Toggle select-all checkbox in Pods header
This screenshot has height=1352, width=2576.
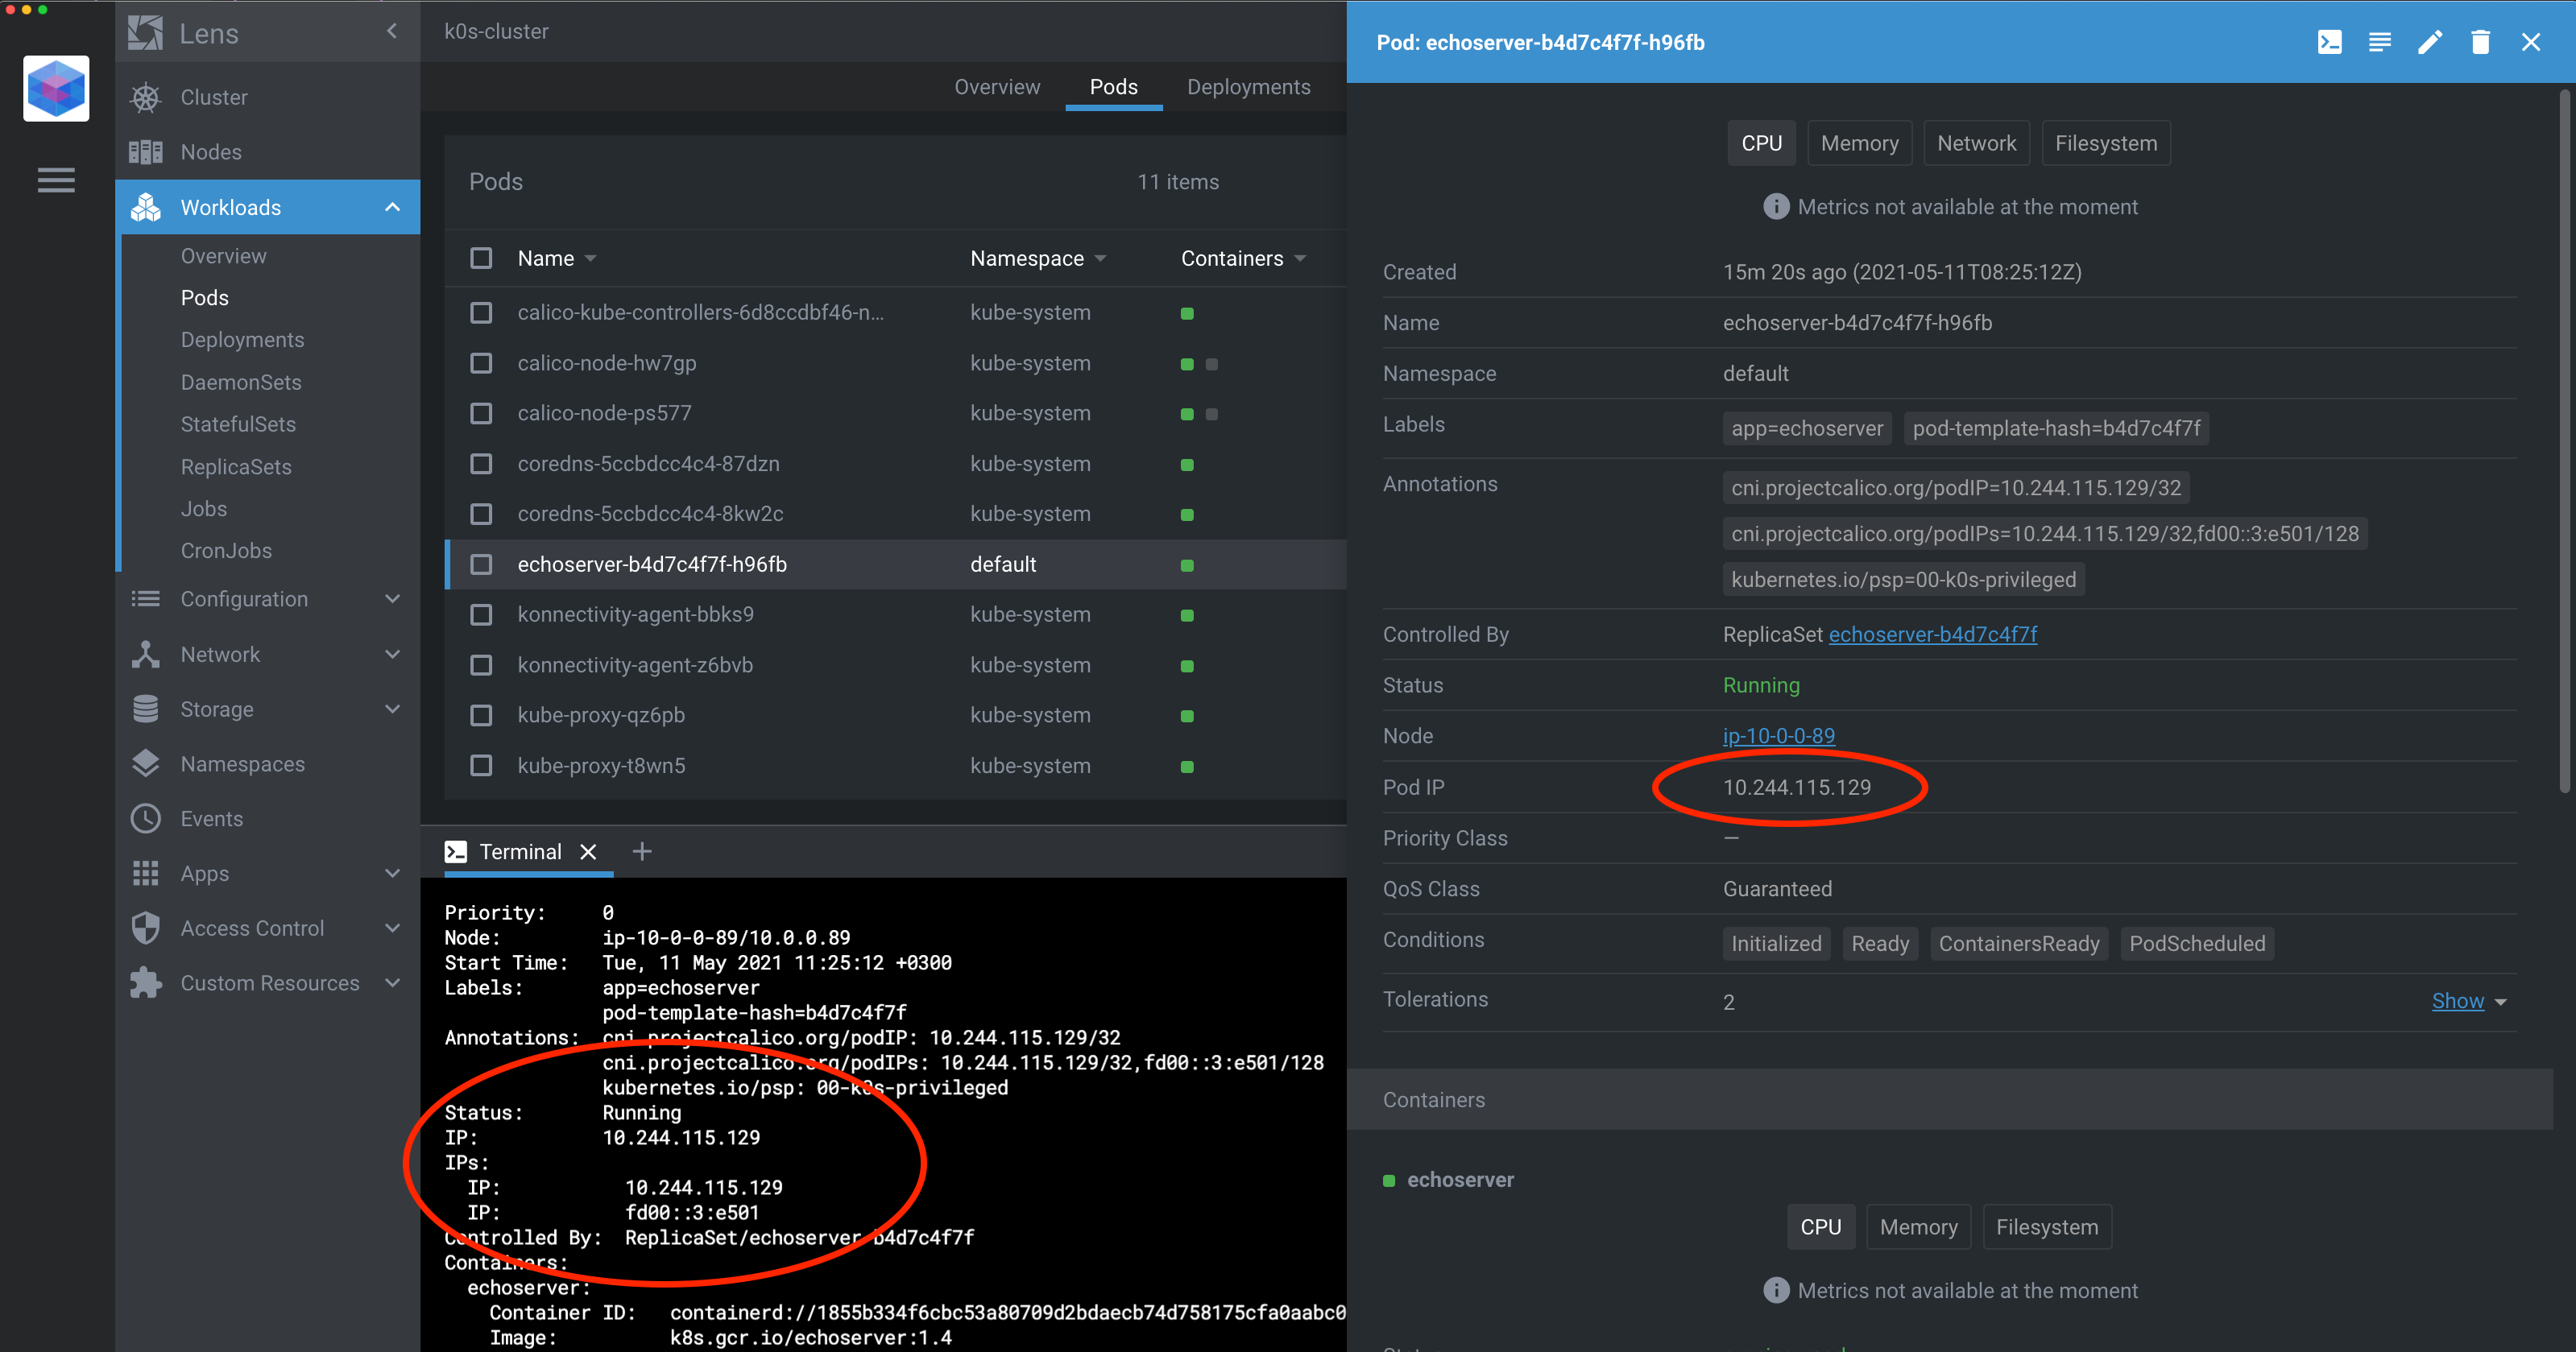[x=481, y=258]
